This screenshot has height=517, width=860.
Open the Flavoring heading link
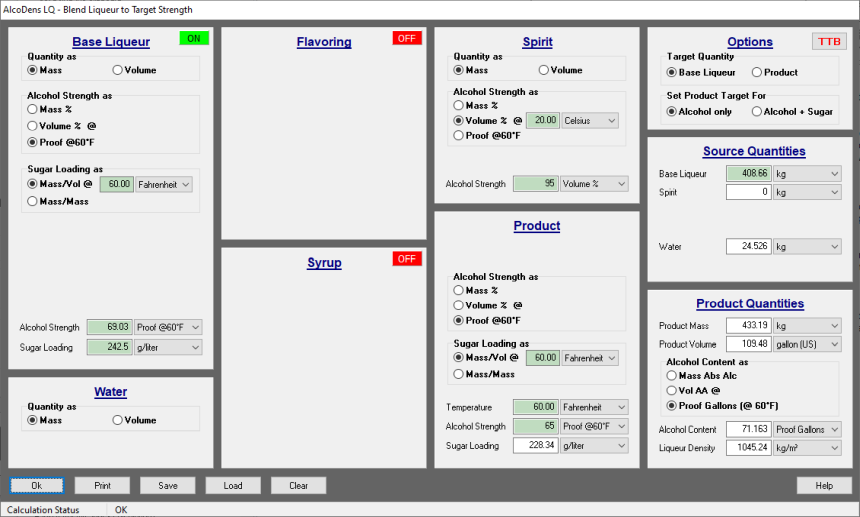click(324, 42)
